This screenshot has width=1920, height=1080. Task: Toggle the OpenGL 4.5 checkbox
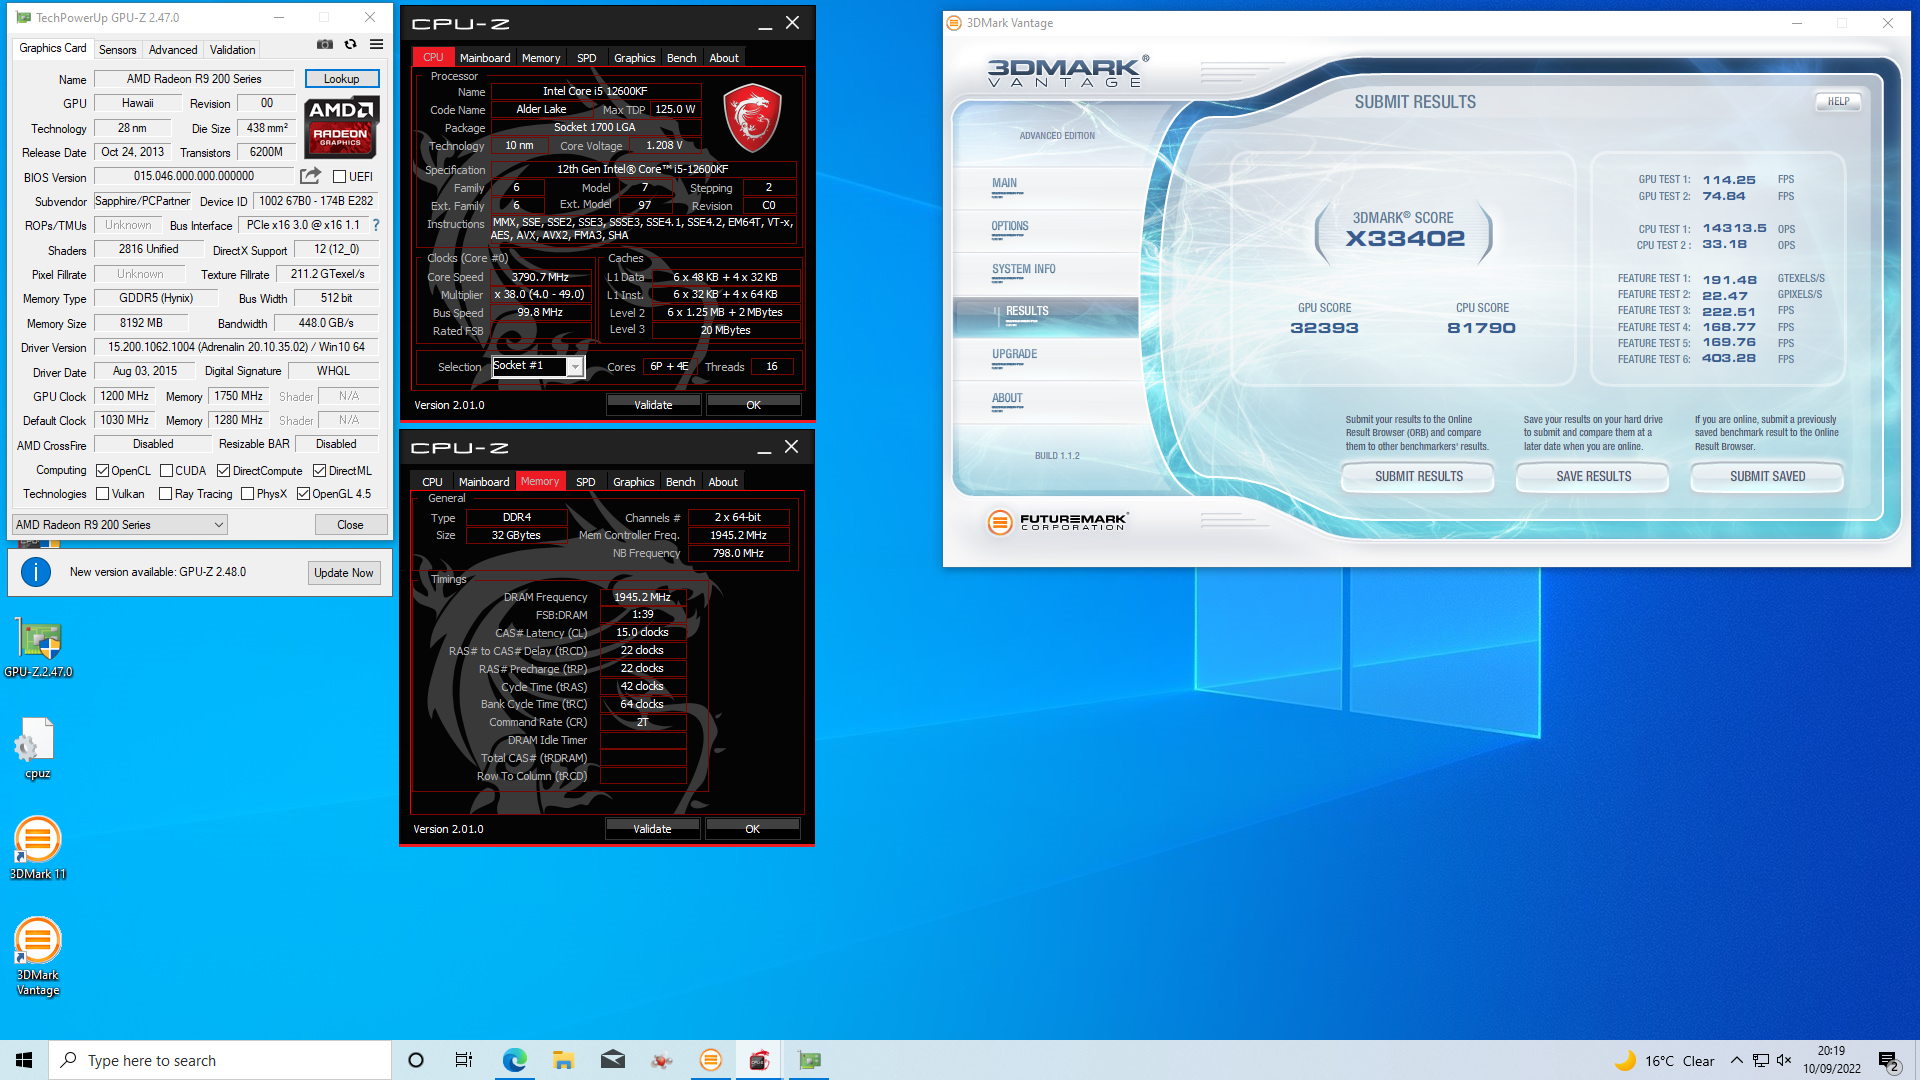tap(303, 494)
